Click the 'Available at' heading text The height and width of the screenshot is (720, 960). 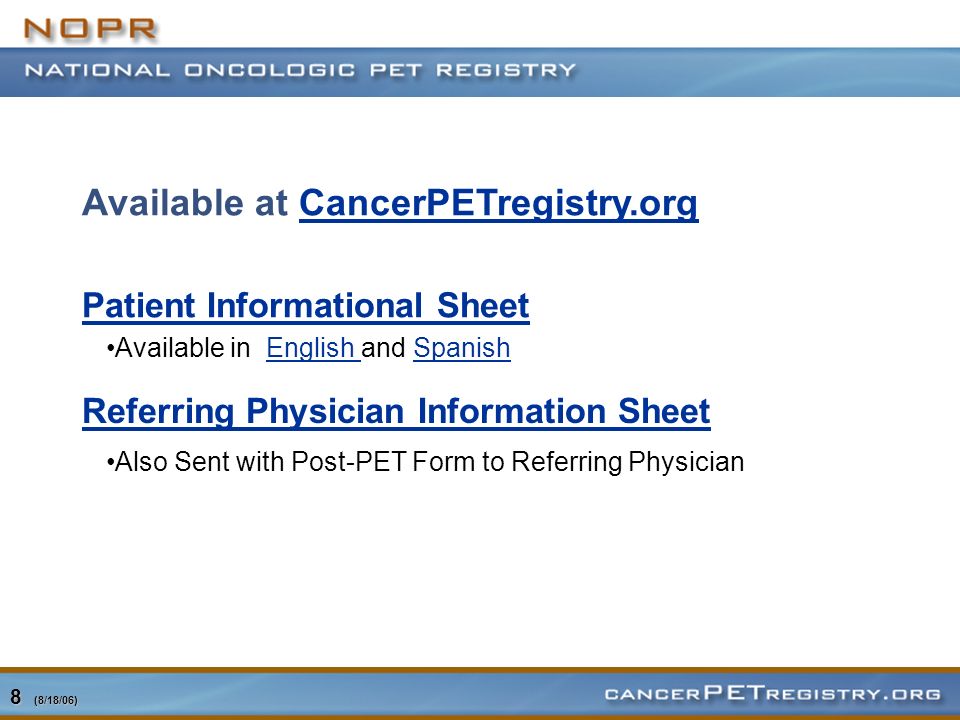185,203
